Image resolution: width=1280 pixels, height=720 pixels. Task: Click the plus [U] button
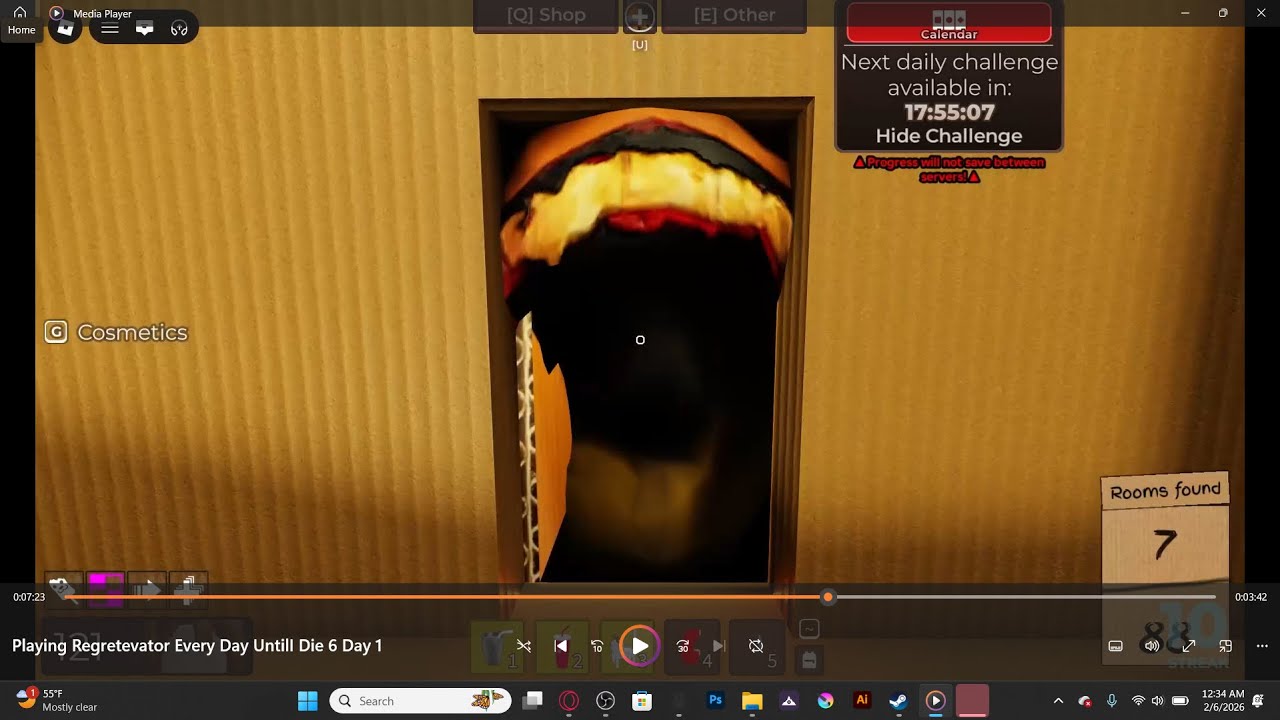640,17
